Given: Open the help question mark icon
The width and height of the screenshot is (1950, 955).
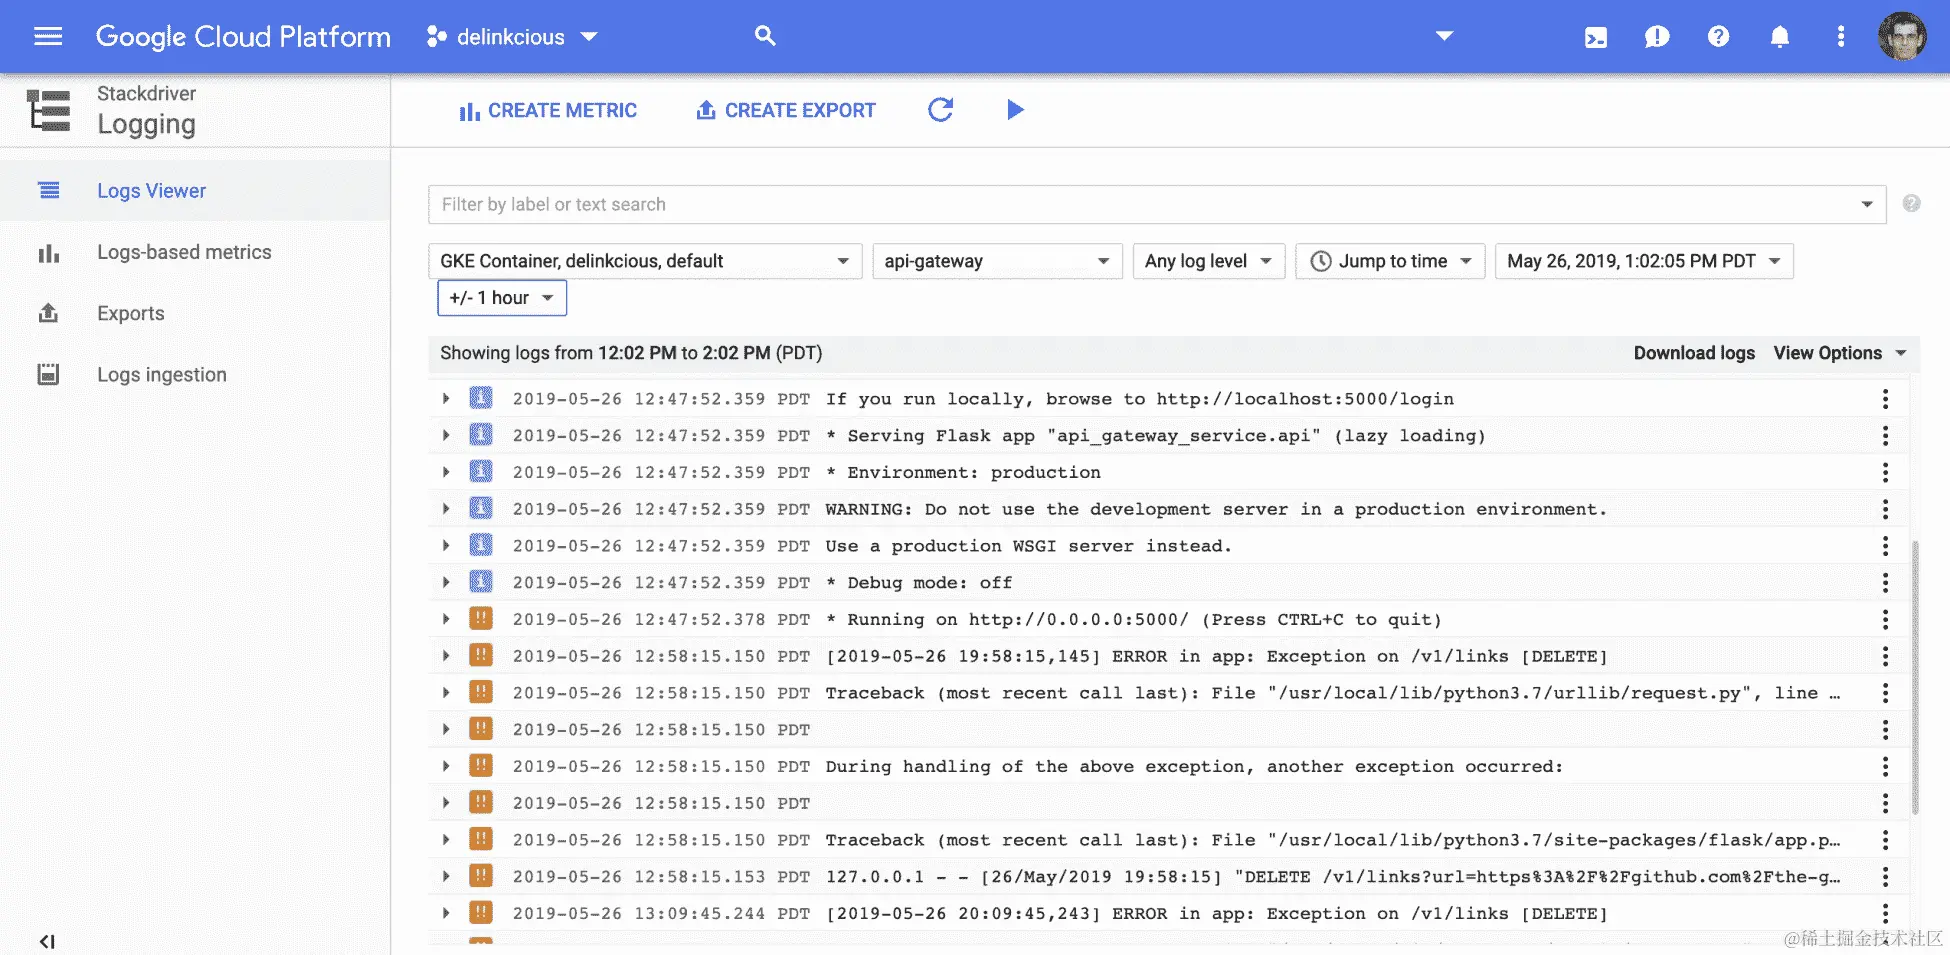Looking at the screenshot, I should pyautogui.click(x=1718, y=37).
